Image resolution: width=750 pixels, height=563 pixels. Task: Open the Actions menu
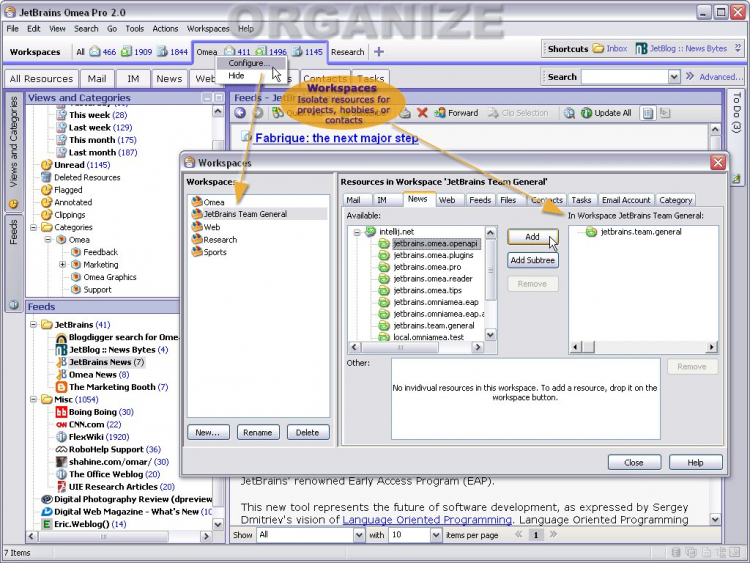(165, 29)
